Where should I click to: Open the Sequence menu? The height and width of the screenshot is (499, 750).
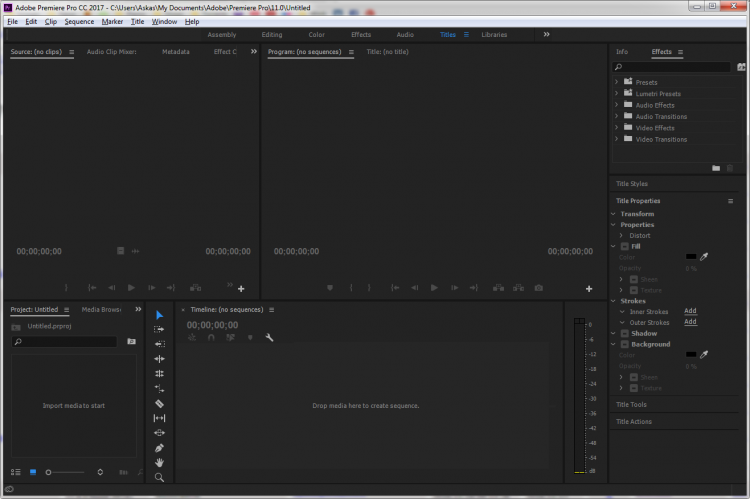(79, 21)
